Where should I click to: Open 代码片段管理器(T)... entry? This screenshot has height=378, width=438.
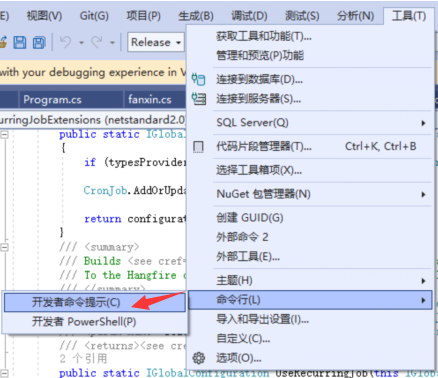[263, 146]
